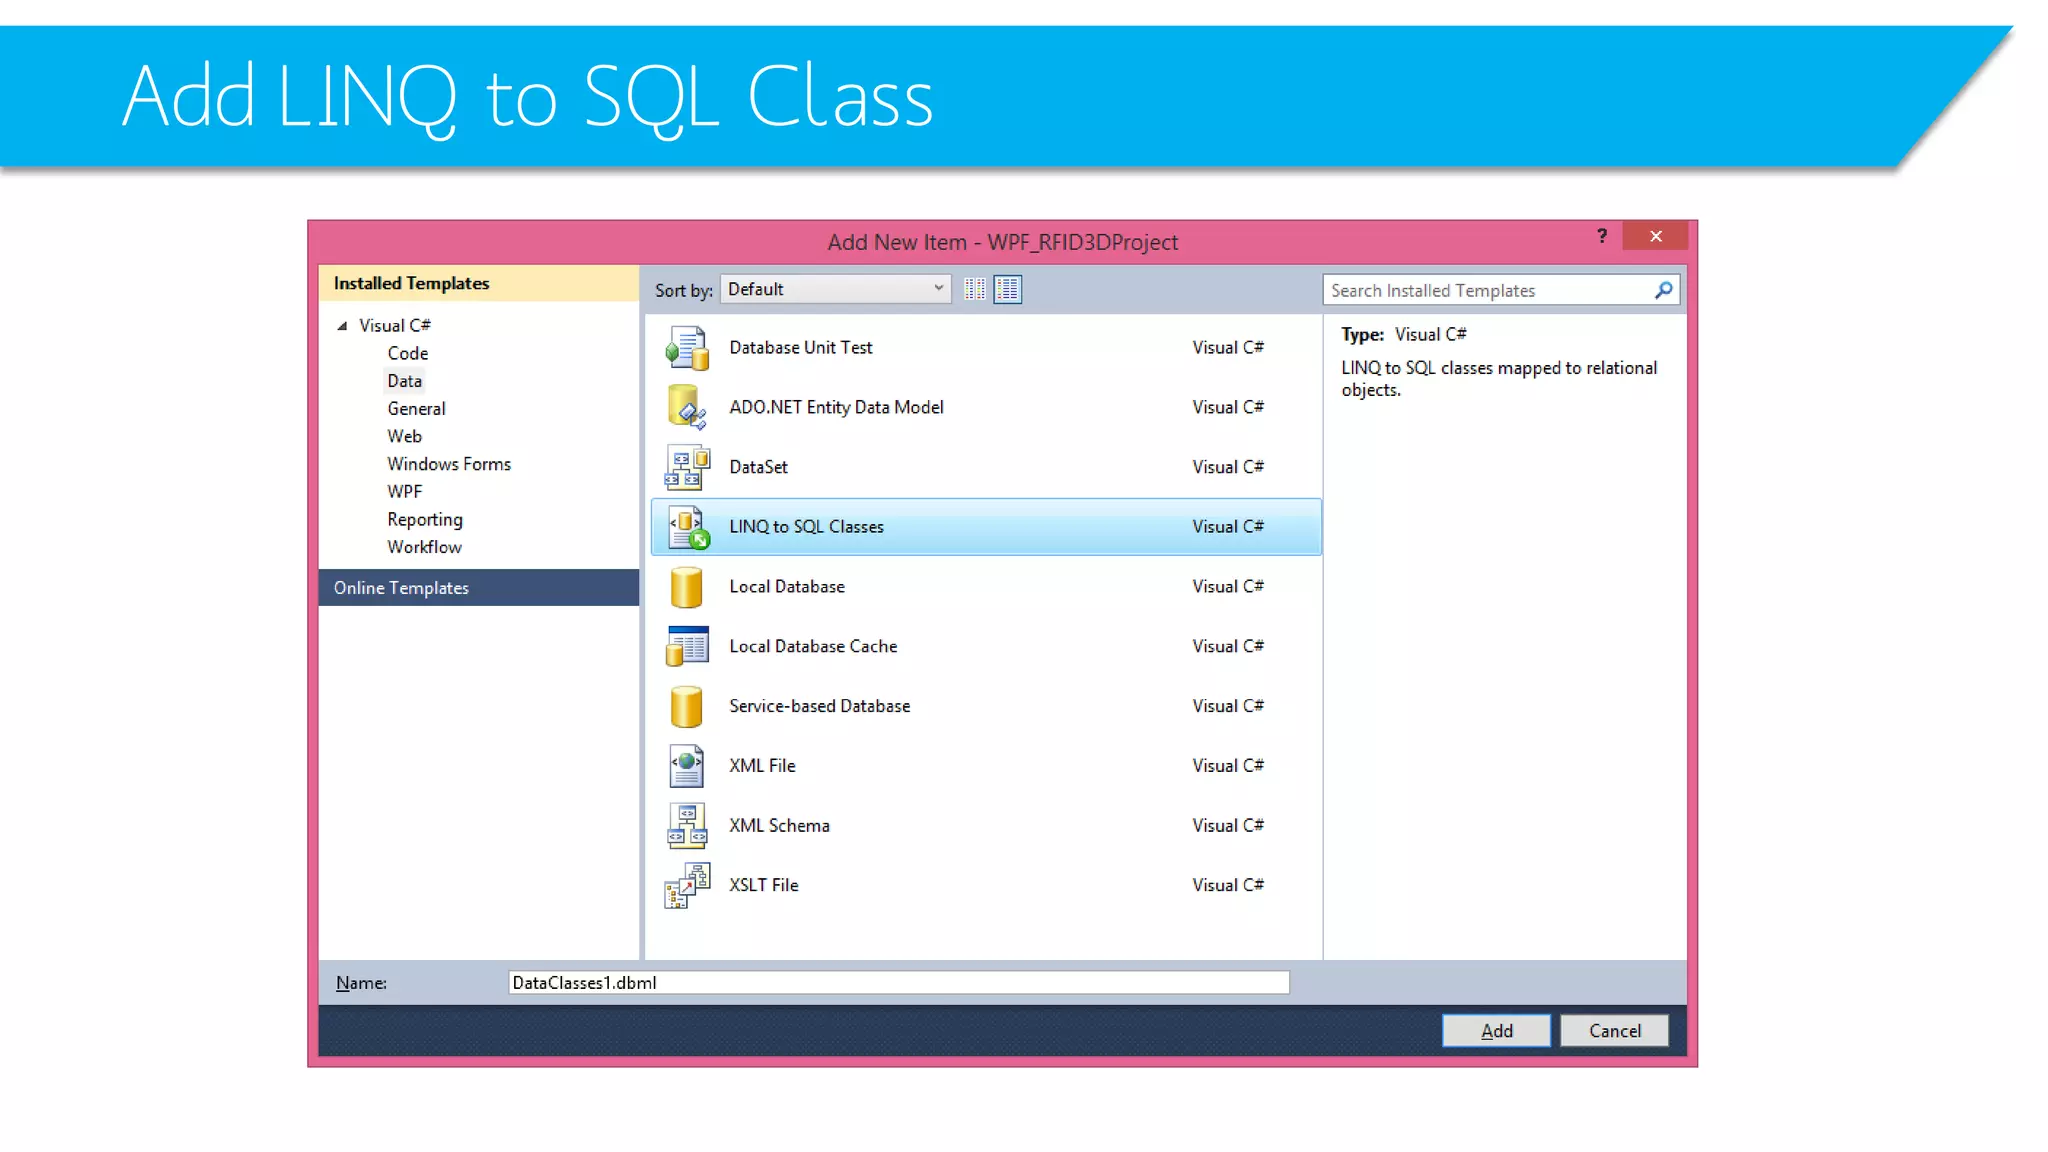Open the Sort by Default dropdown
The image size is (2048, 1152).
(x=835, y=289)
